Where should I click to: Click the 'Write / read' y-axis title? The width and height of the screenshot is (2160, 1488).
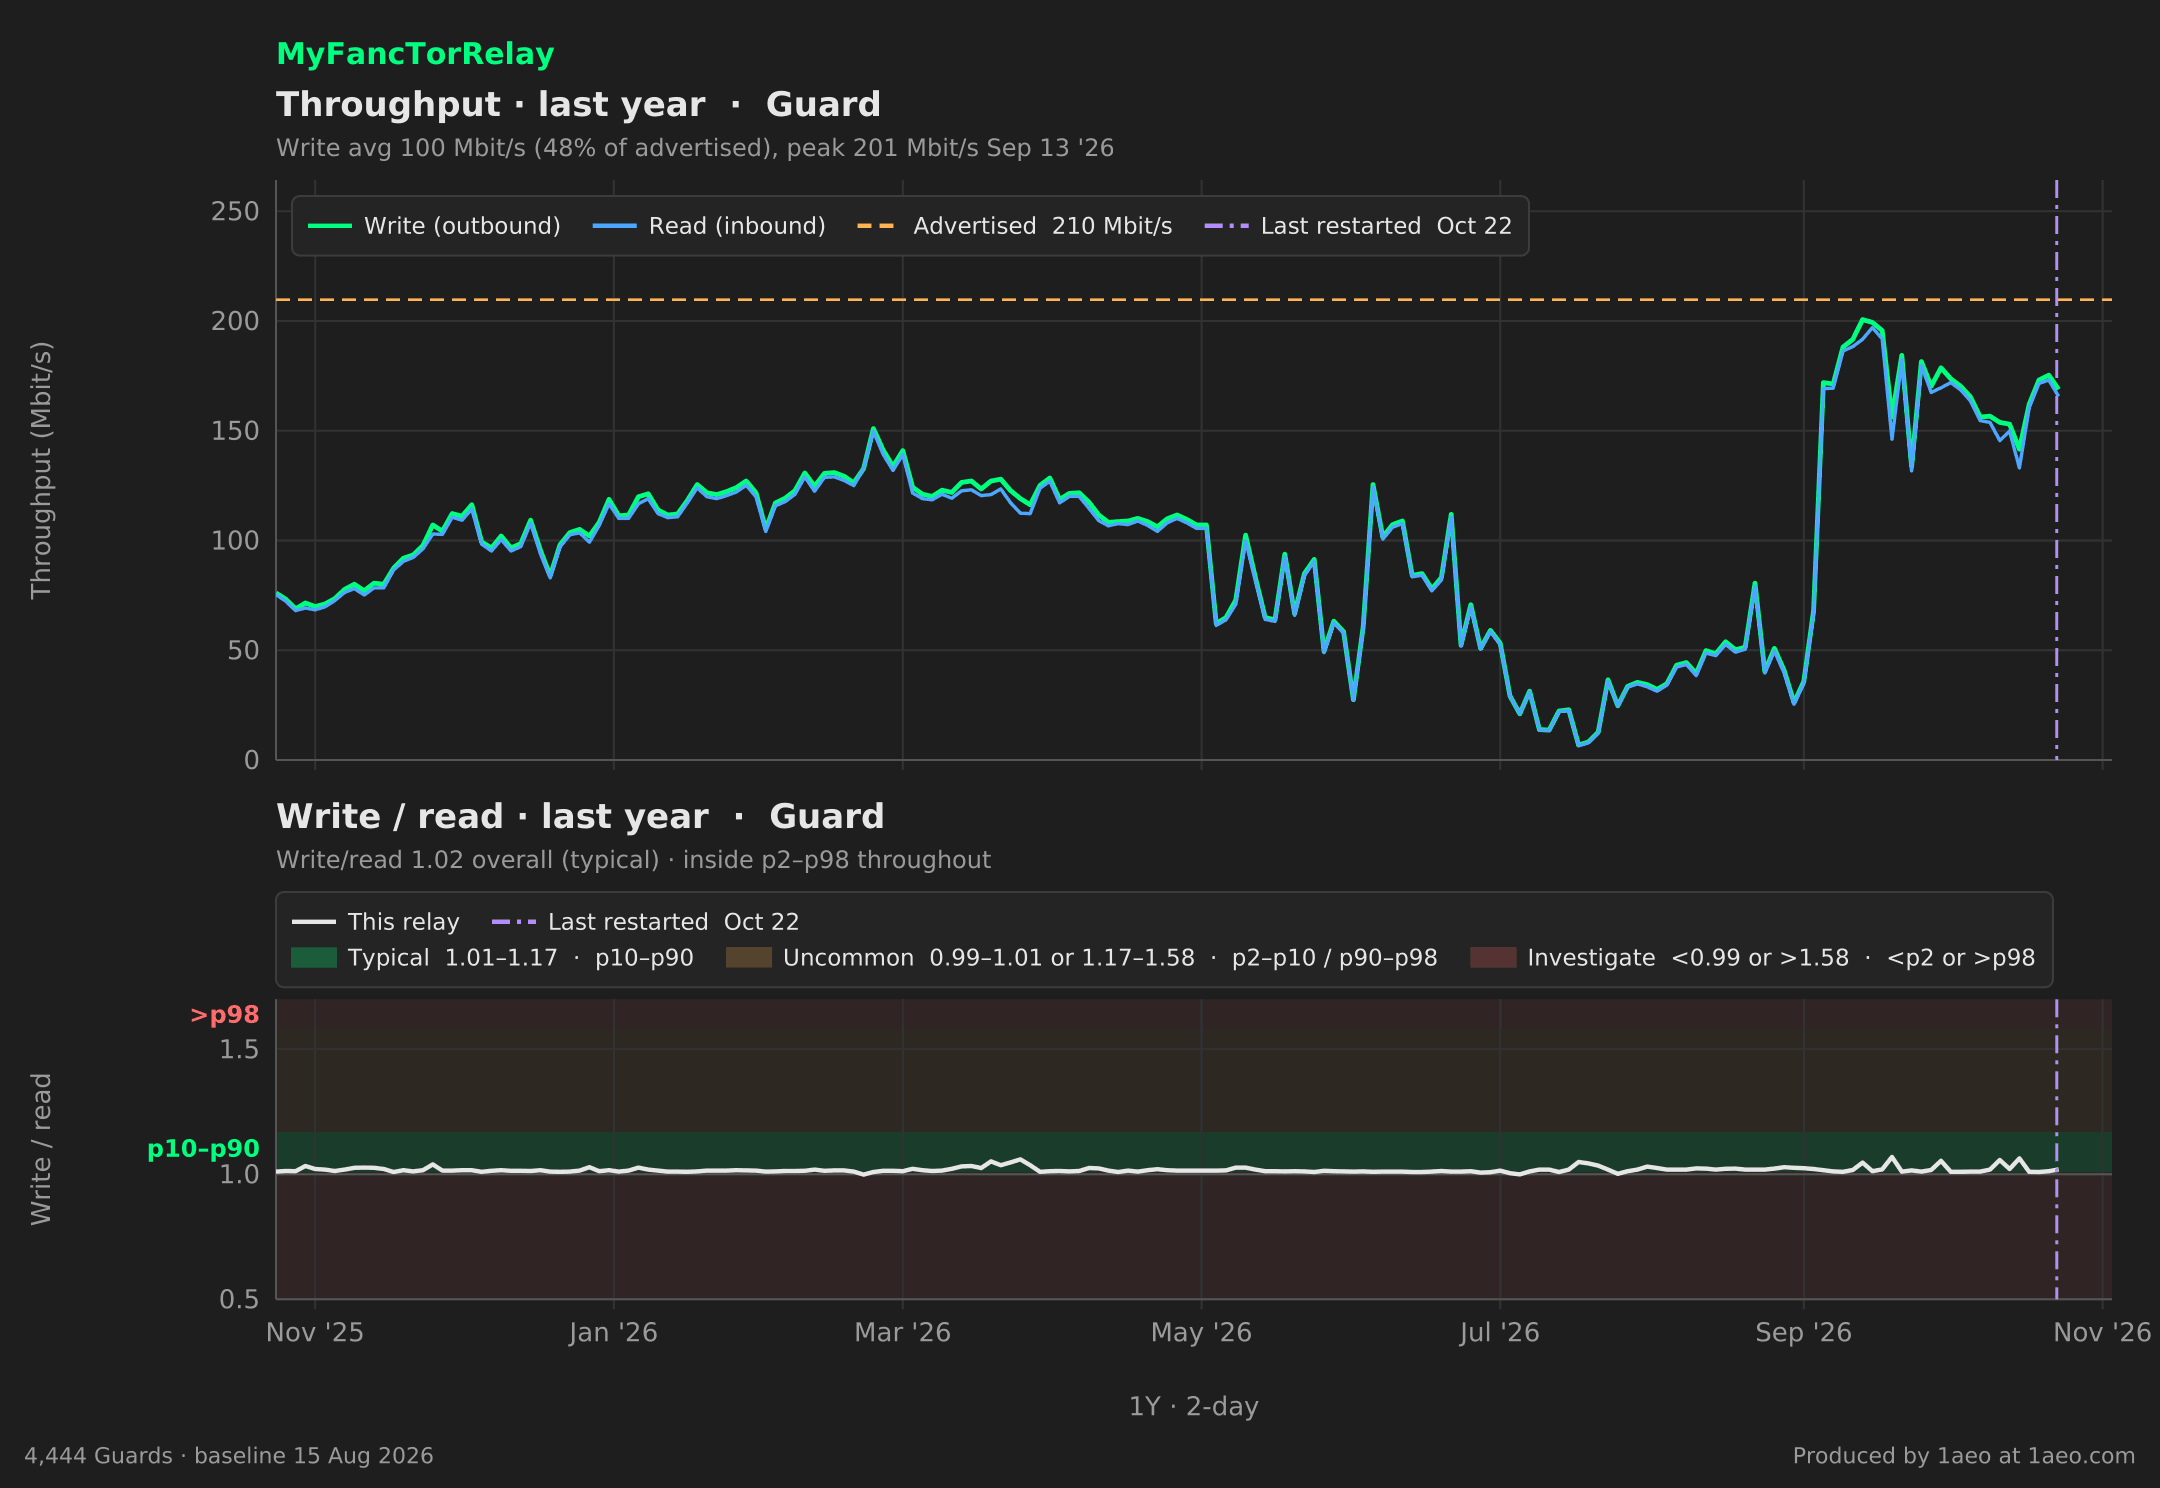(41, 1149)
